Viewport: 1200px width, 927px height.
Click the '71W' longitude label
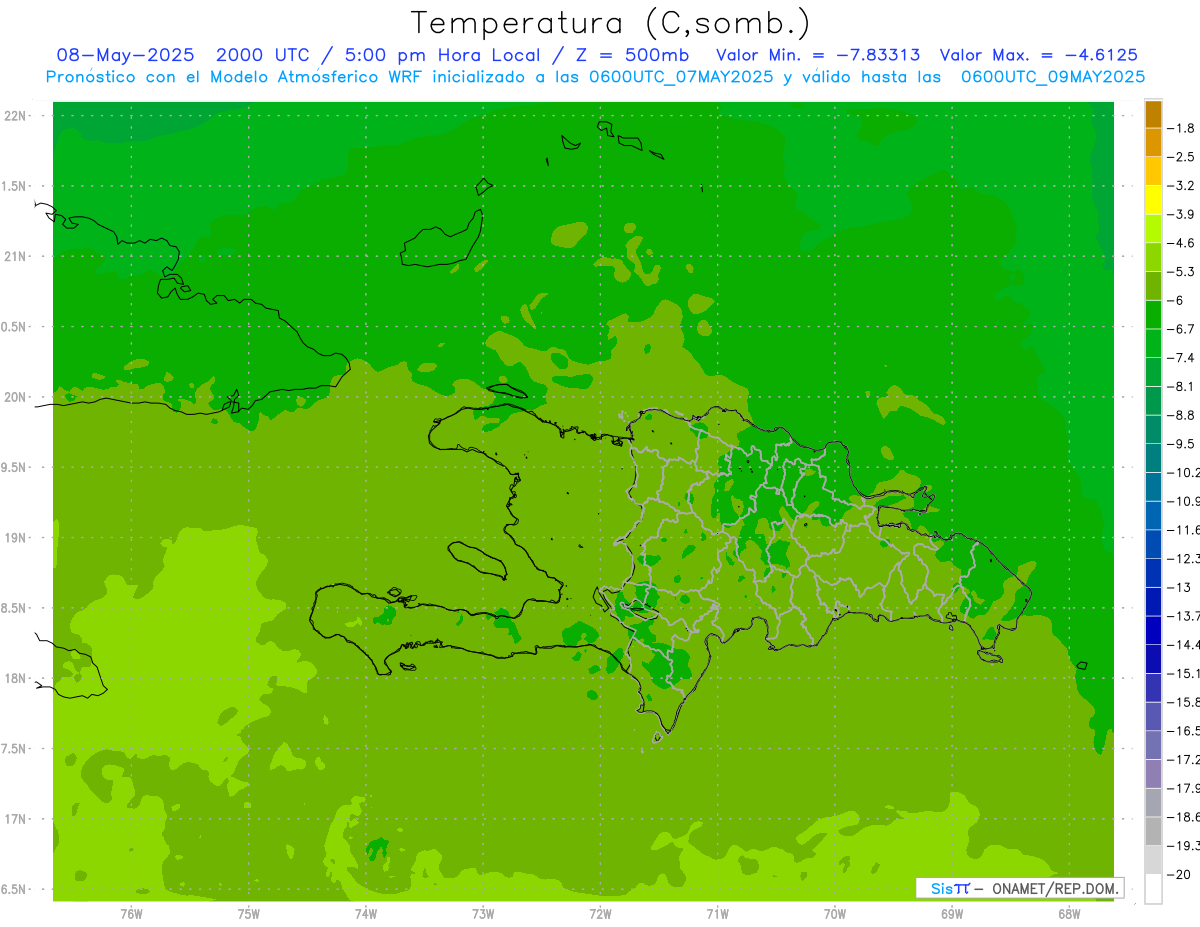717,914
